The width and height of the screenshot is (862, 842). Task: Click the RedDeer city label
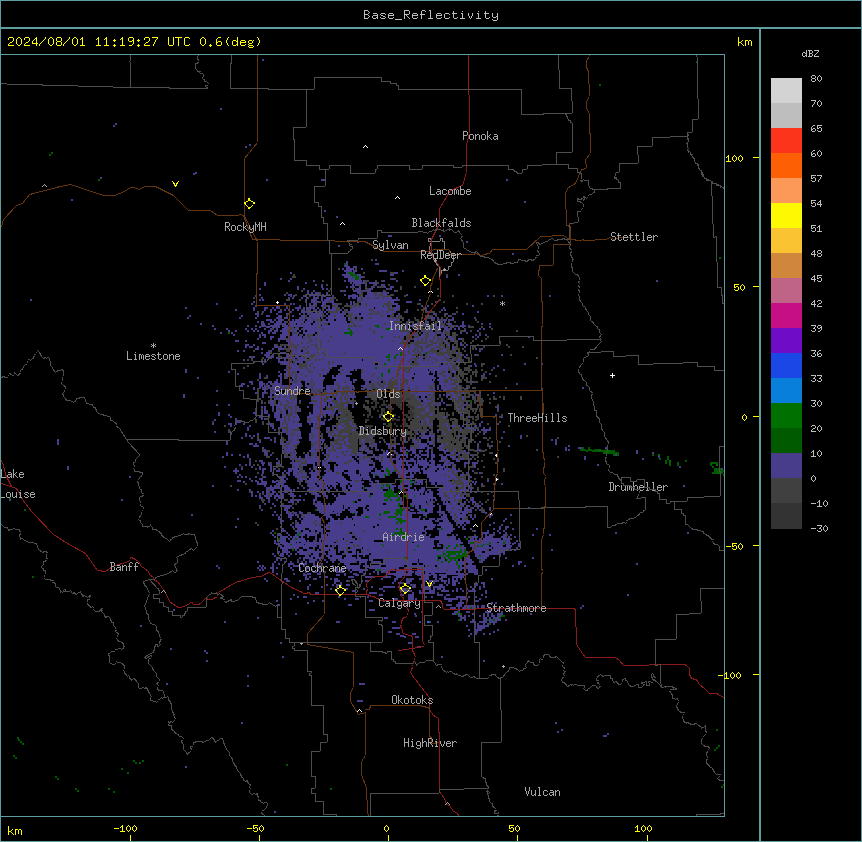click(440, 255)
